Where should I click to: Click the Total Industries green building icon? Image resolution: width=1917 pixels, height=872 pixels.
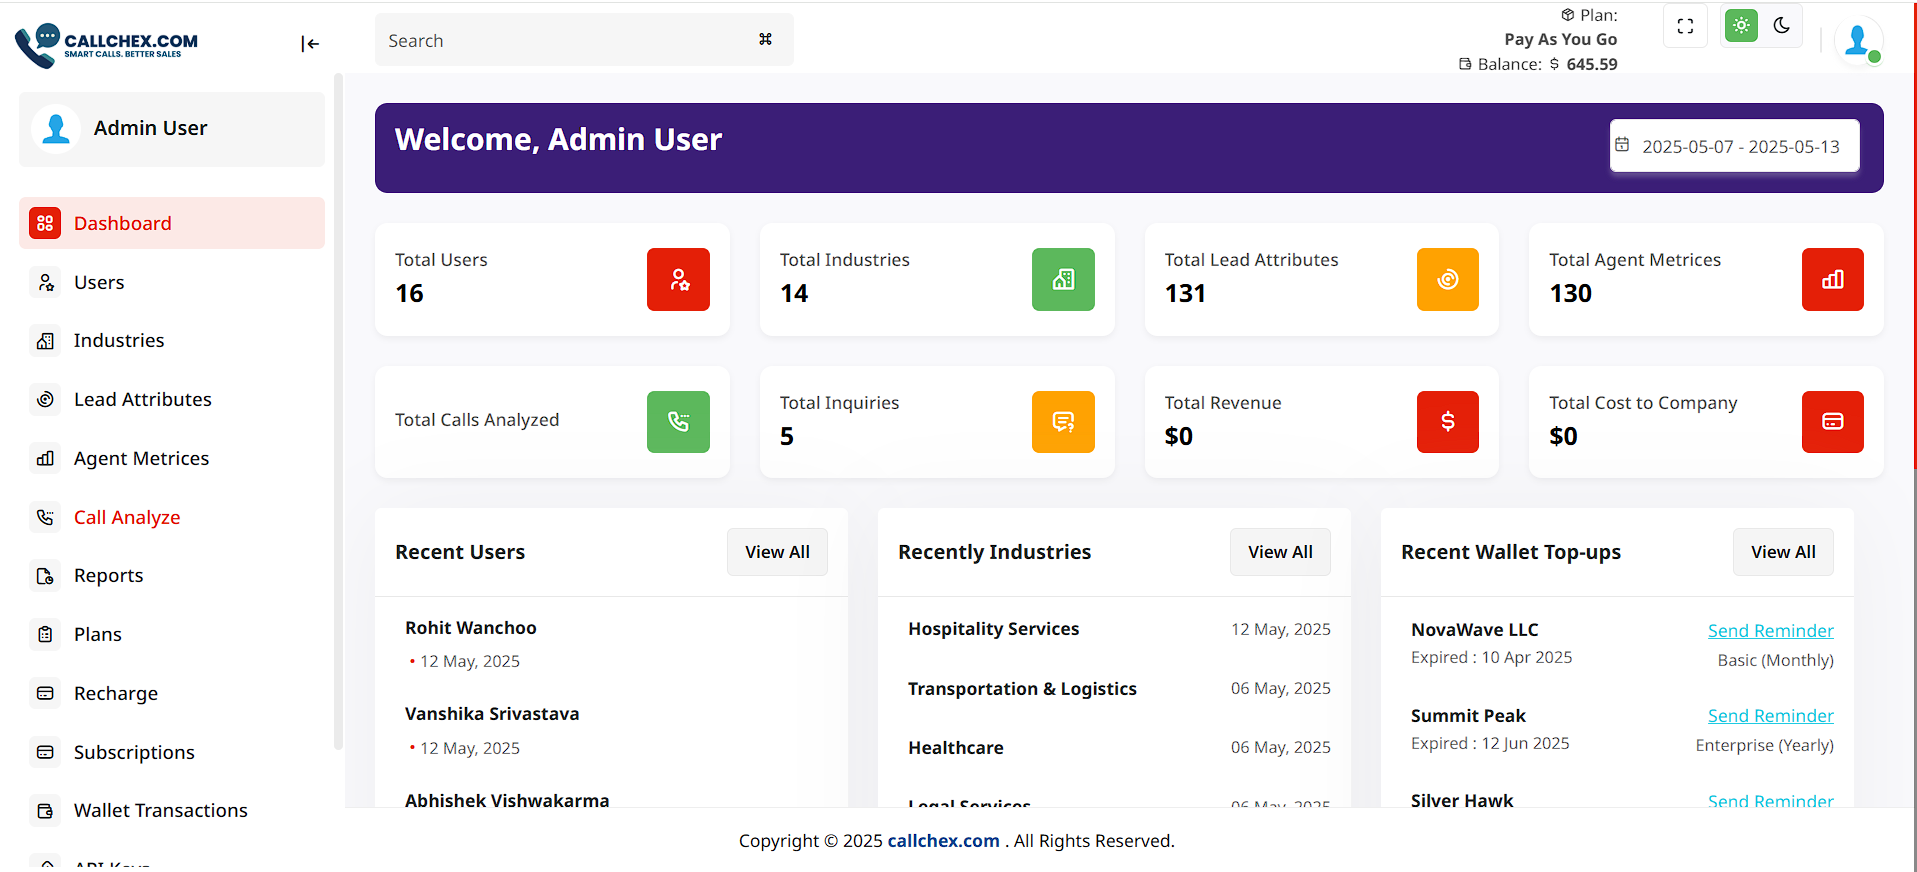pos(1063,279)
